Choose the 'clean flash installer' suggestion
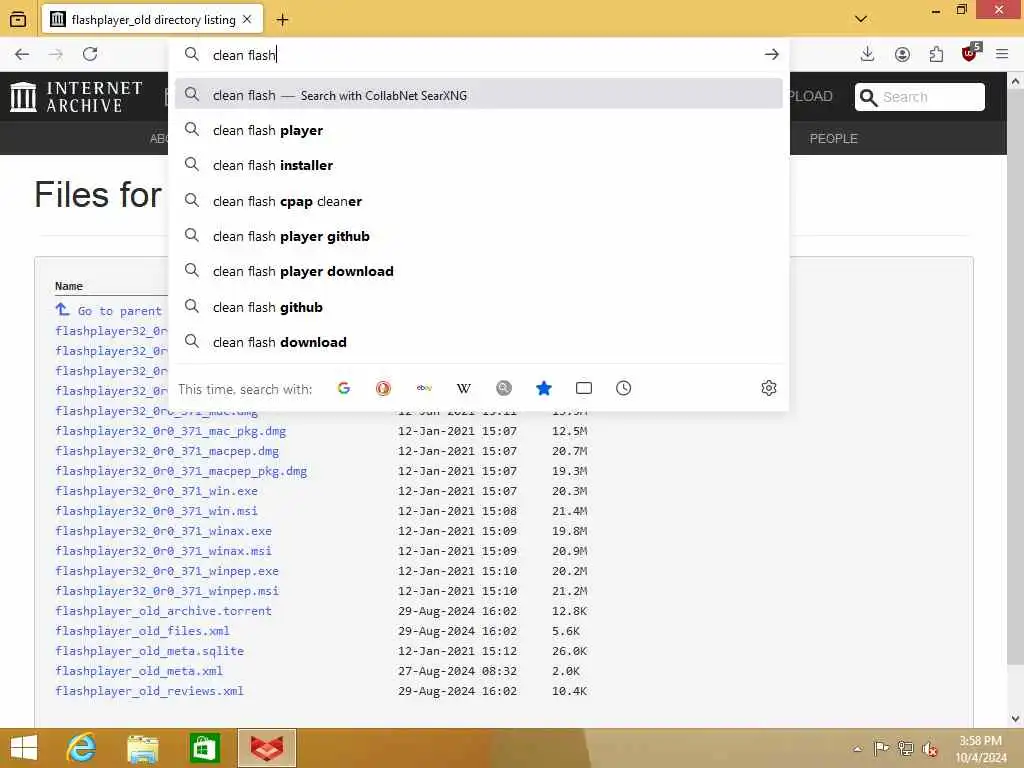 (479, 166)
